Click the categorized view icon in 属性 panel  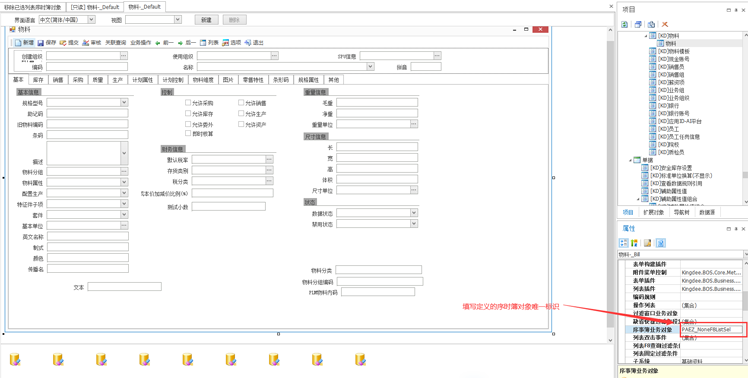point(623,243)
